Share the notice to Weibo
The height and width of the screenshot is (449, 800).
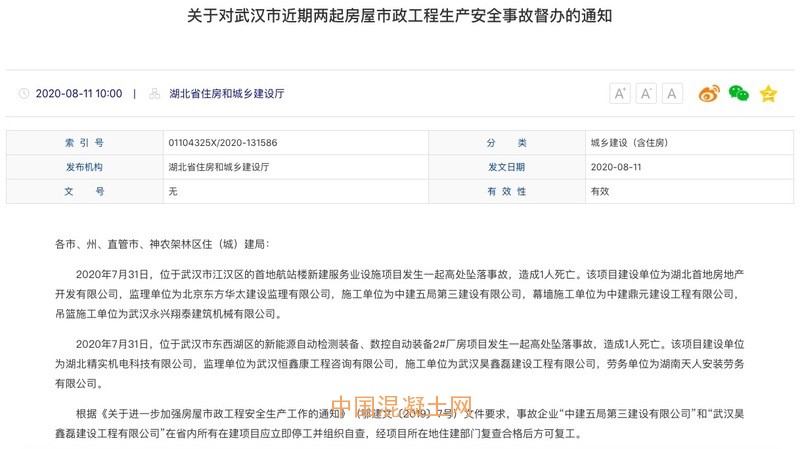pyautogui.click(x=709, y=93)
